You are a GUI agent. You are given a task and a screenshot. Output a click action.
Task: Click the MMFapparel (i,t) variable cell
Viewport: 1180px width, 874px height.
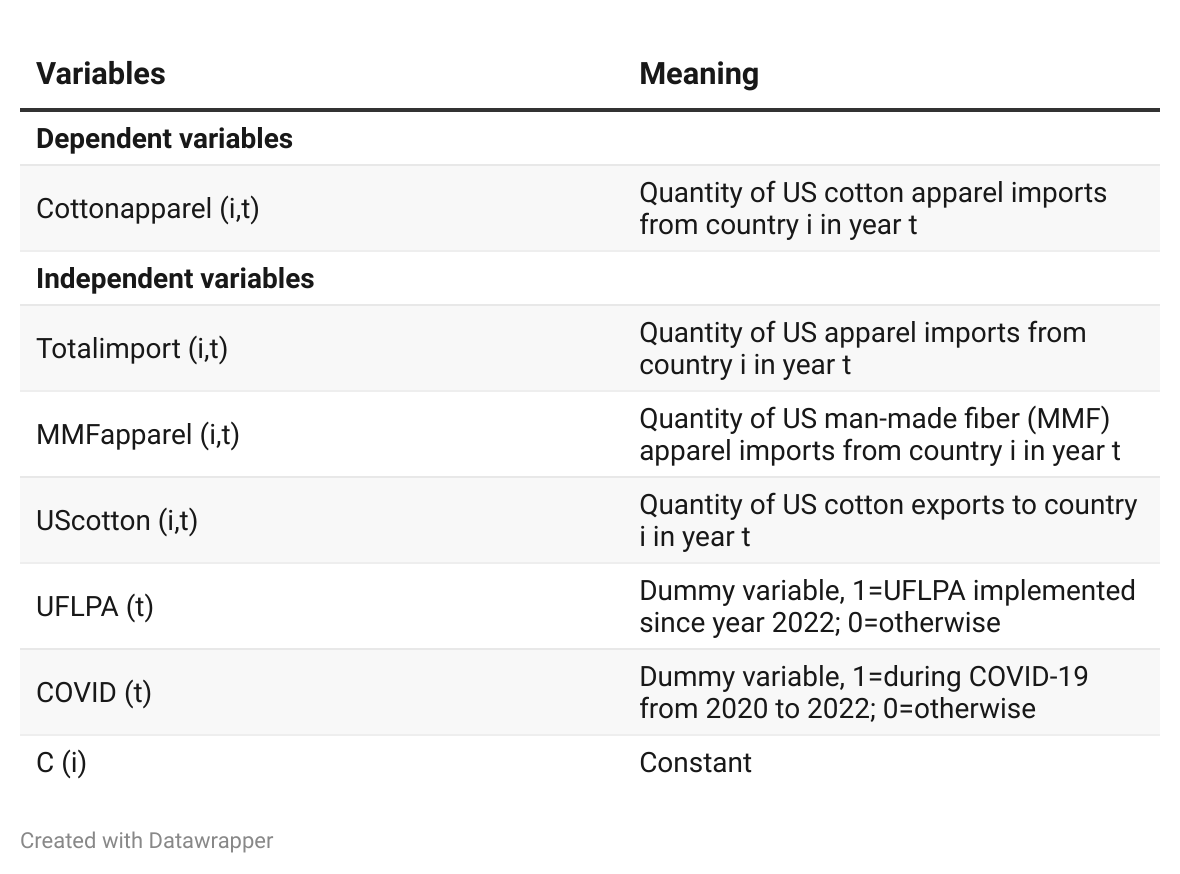click(x=138, y=434)
